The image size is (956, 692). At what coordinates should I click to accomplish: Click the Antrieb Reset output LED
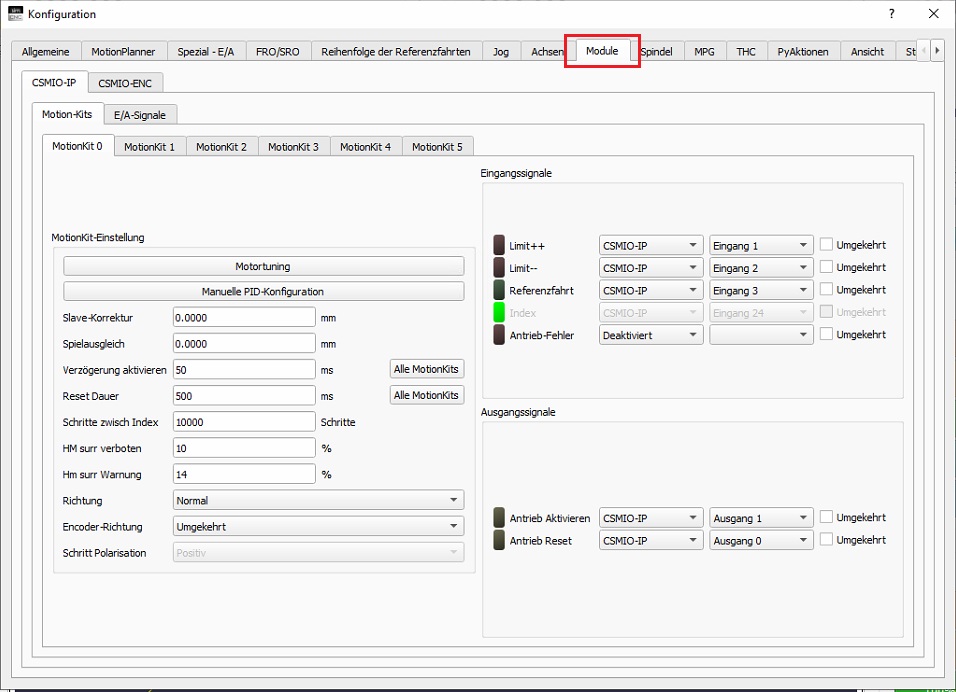(500, 540)
